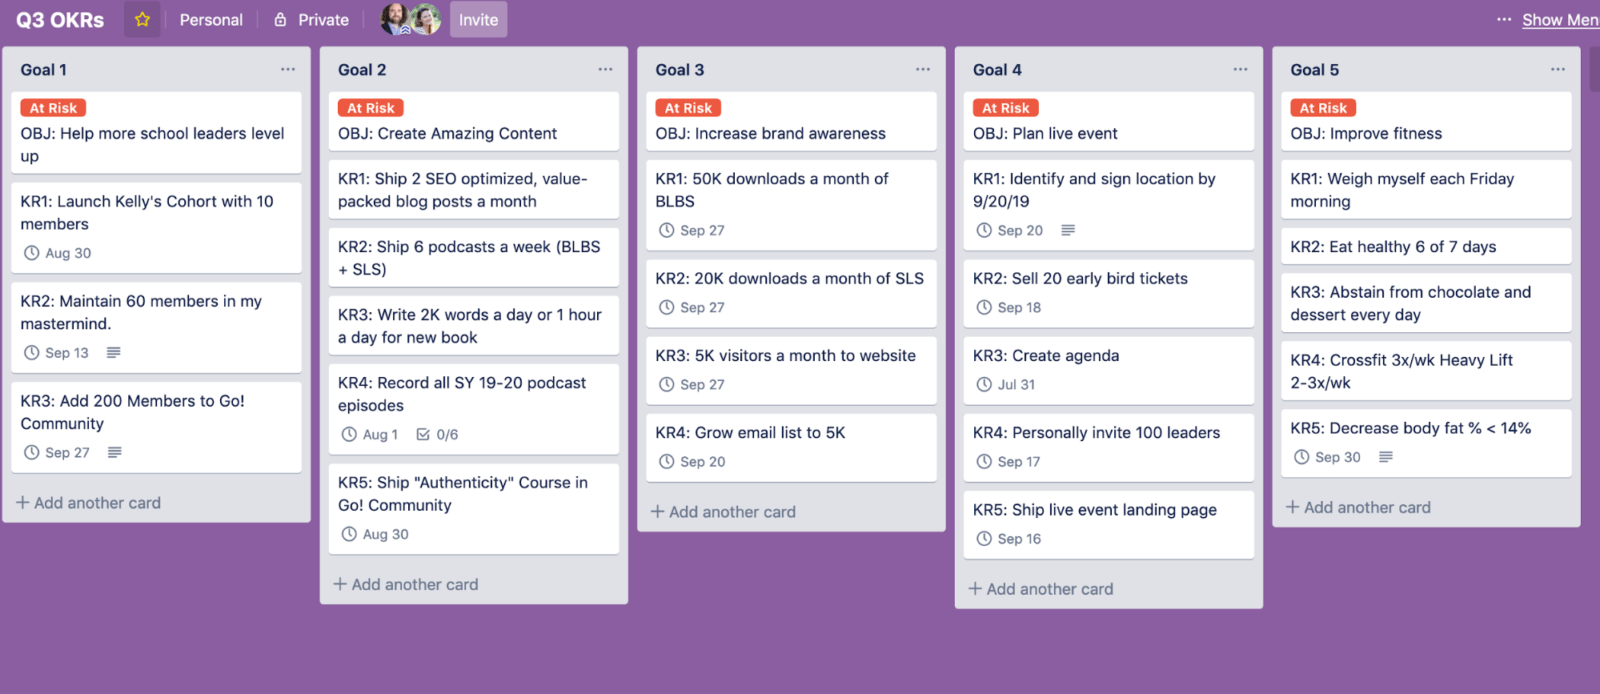Click the Invite button
The image size is (1600, 694).
478,20
